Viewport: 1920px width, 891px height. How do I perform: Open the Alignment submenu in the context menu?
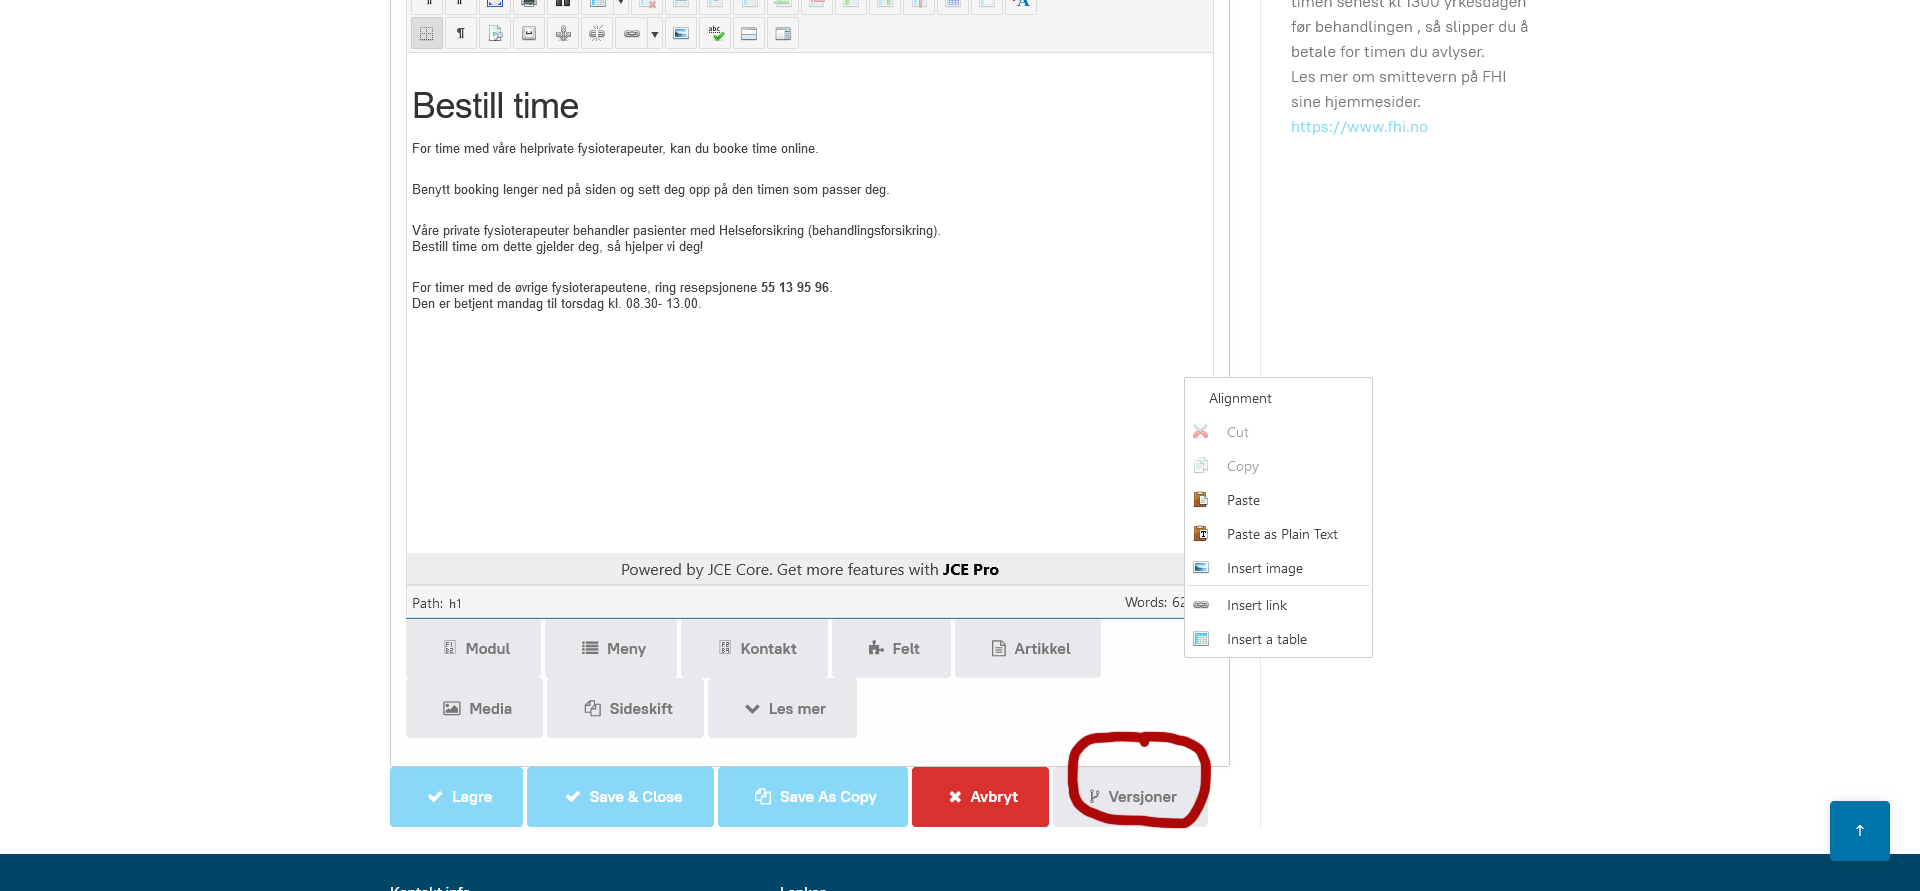[x=1278, y=398]
